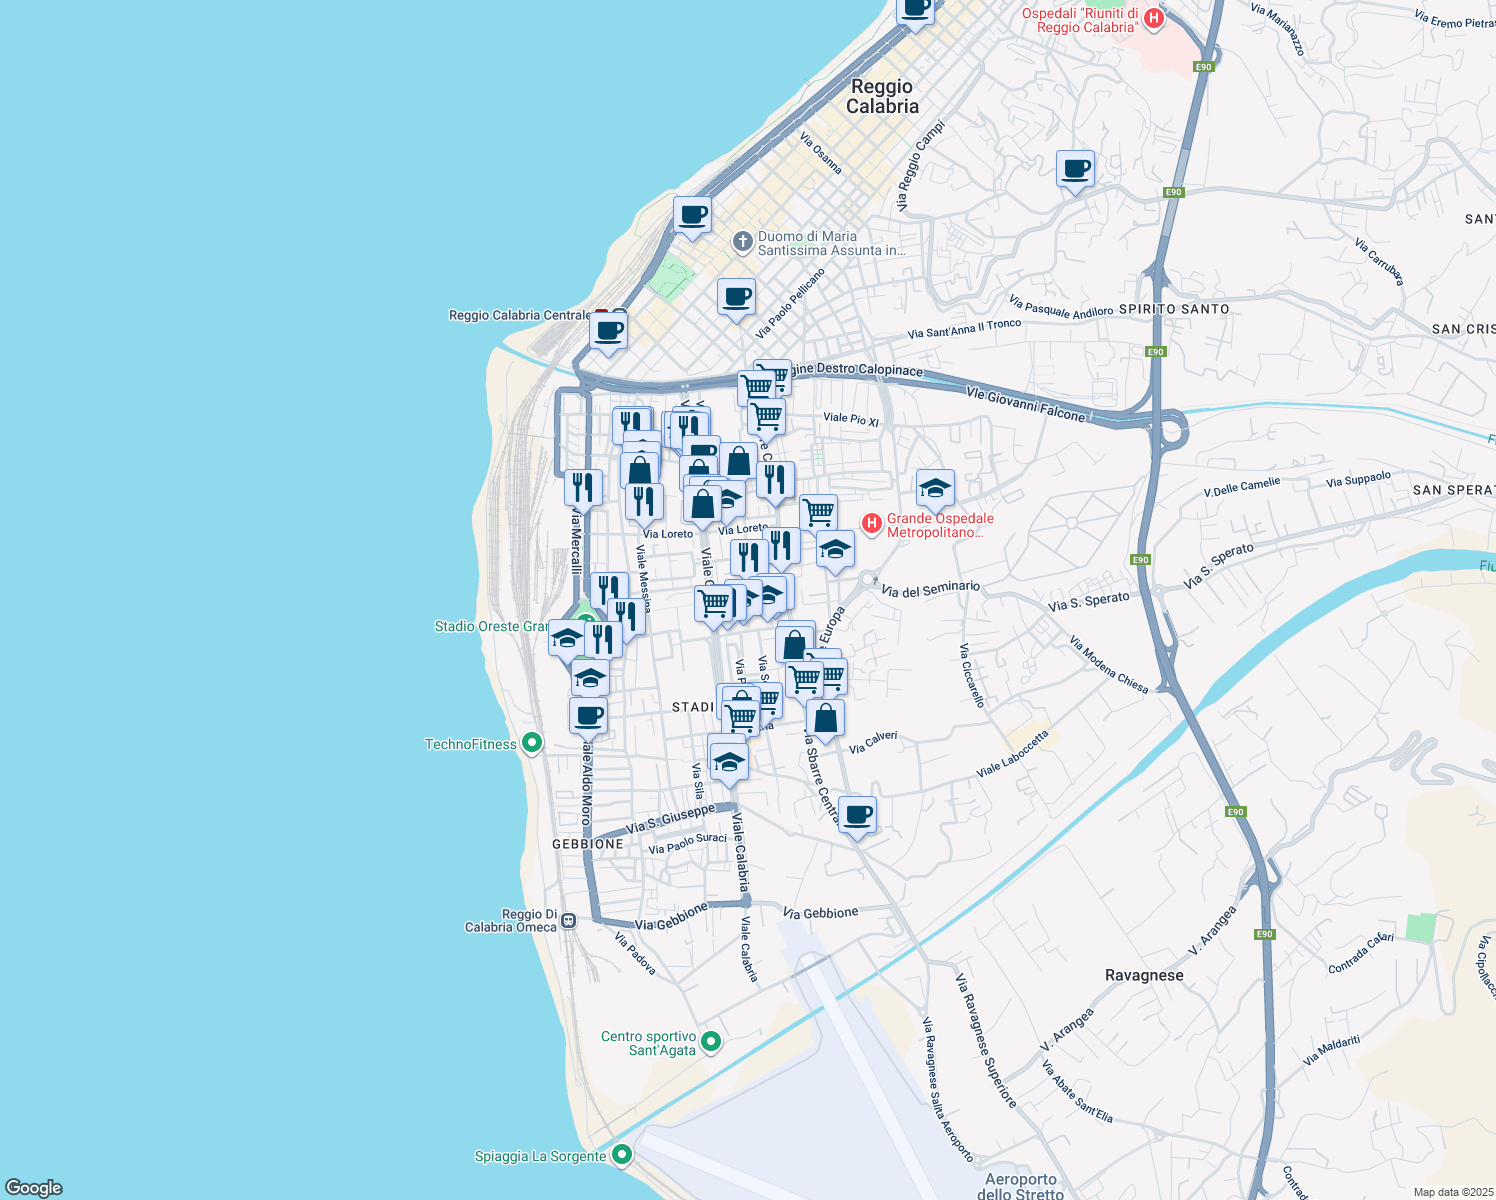
Task: Select the school marker south of Stadi label
Action: tap(728, 763)
